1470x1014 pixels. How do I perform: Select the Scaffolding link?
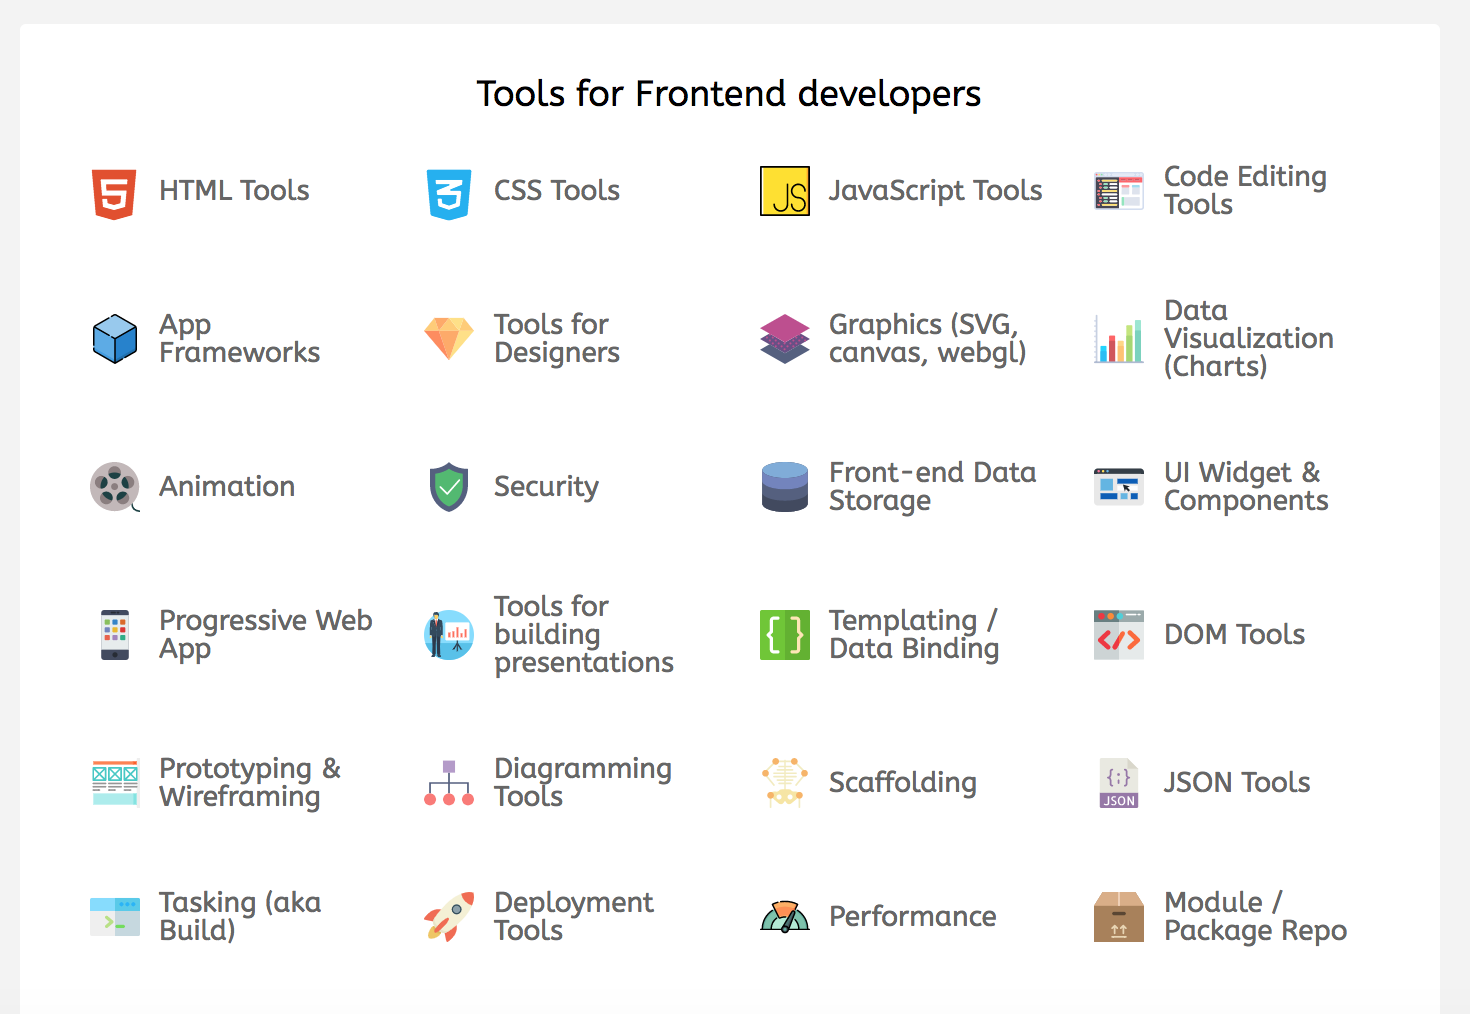tap(902, 783)
